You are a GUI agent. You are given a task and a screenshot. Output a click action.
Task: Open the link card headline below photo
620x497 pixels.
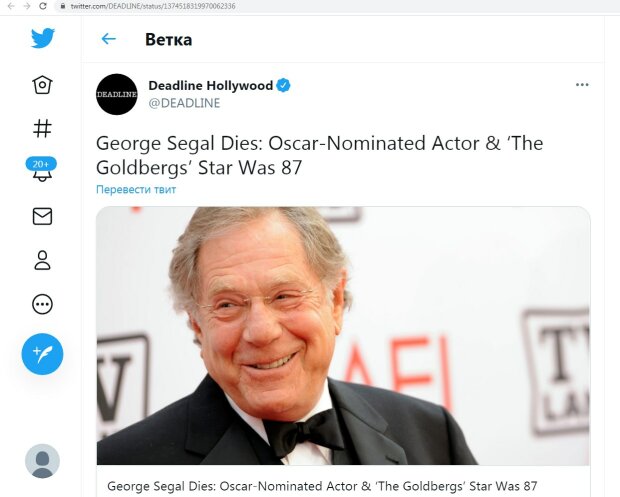(x=322, y=486)
